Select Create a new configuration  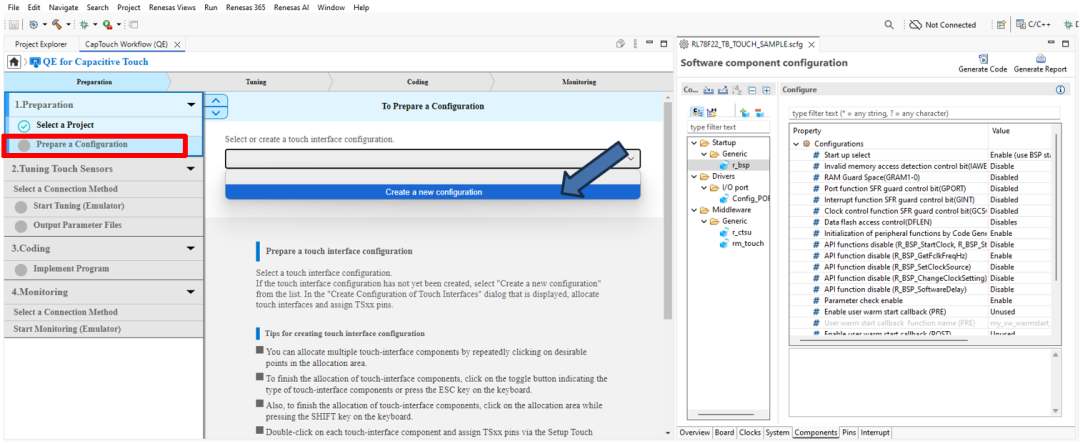click(x=433, y=192)
